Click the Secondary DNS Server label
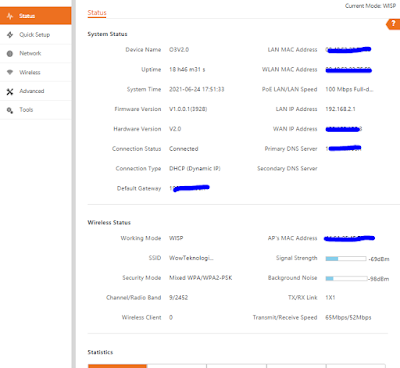Image resolution: width=400 pixels, height=368 pixels. tap(287, 168)
